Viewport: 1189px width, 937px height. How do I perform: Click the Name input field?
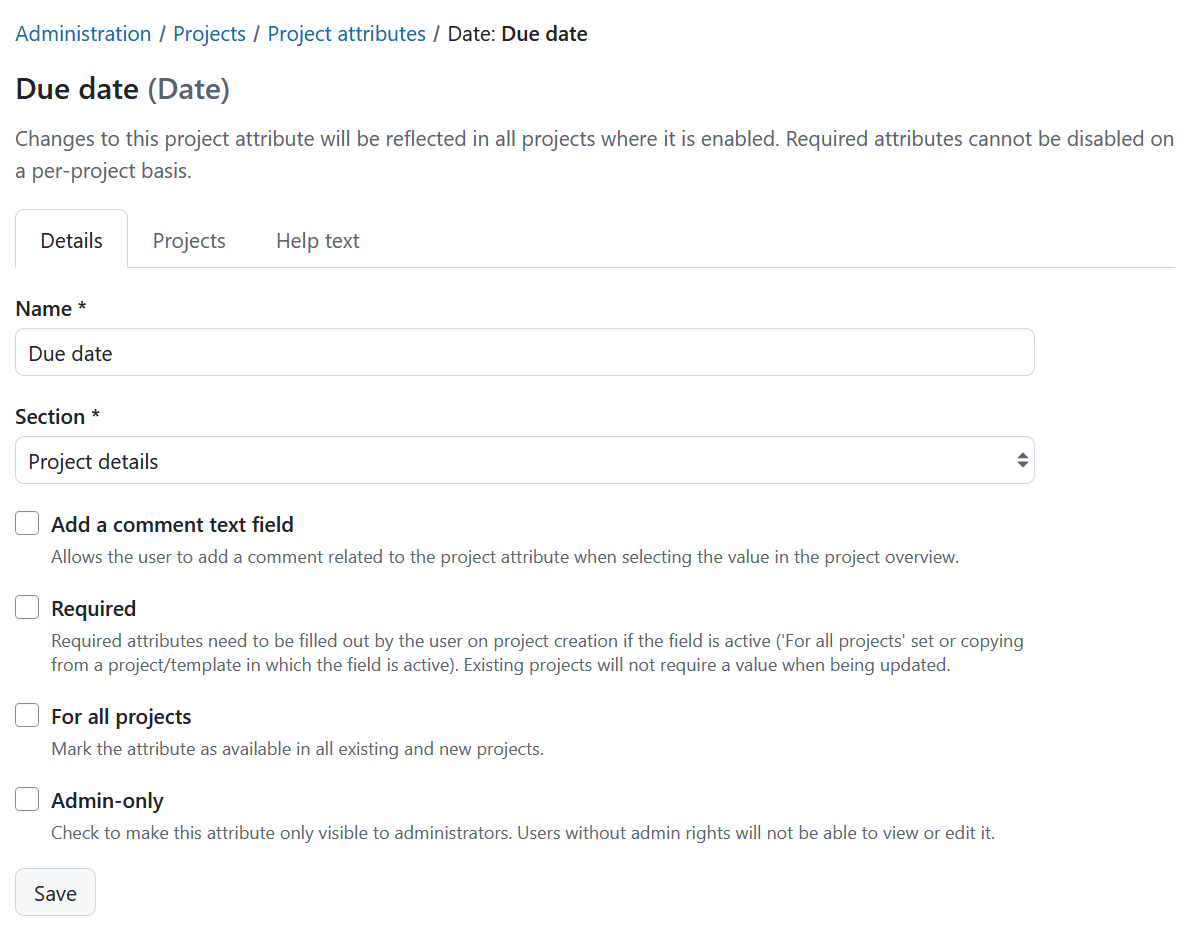tap(524, 353)
